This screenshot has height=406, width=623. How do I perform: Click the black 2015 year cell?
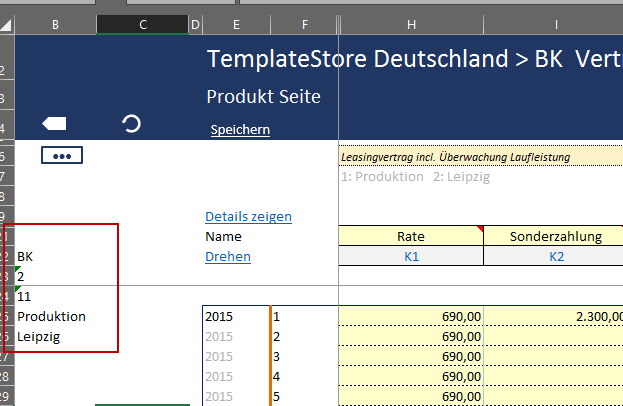tap(235, 317)
